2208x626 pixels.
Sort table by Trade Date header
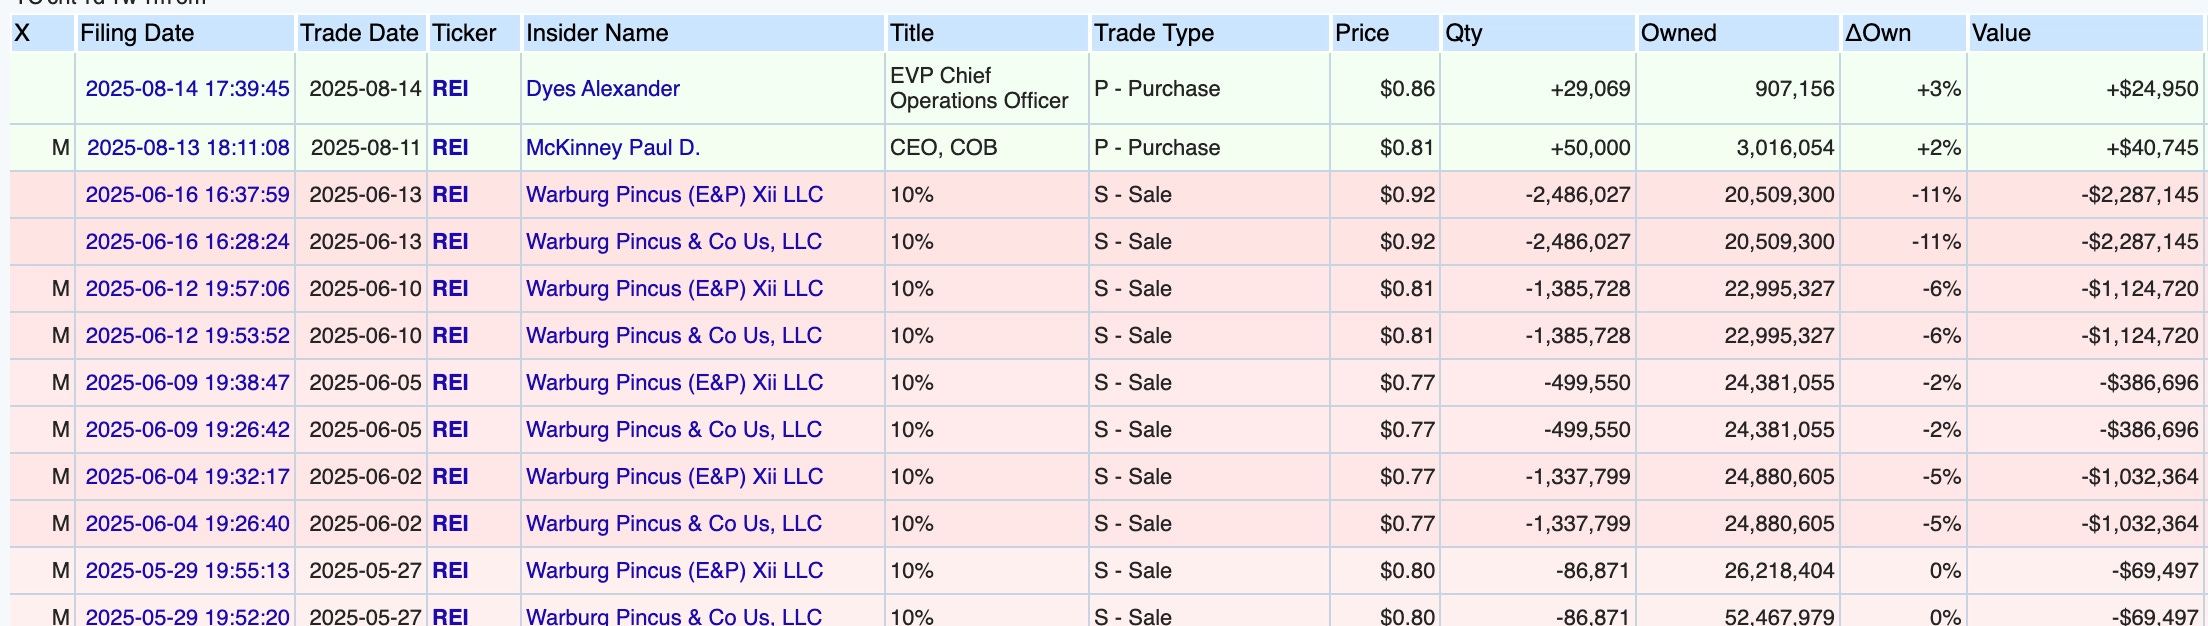point(359,33)
